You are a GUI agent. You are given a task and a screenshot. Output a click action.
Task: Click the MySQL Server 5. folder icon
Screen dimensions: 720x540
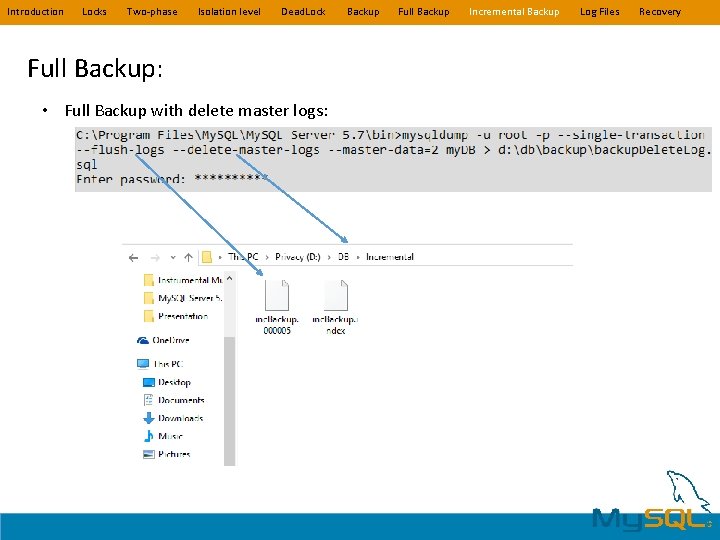[148, 298]
